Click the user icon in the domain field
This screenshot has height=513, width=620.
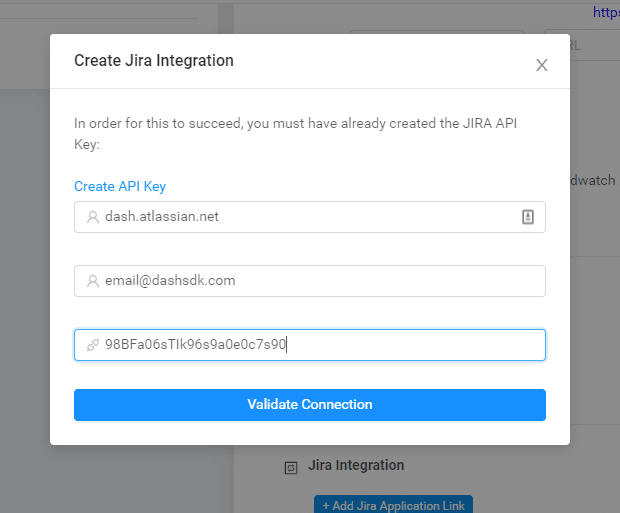point(93,217)
